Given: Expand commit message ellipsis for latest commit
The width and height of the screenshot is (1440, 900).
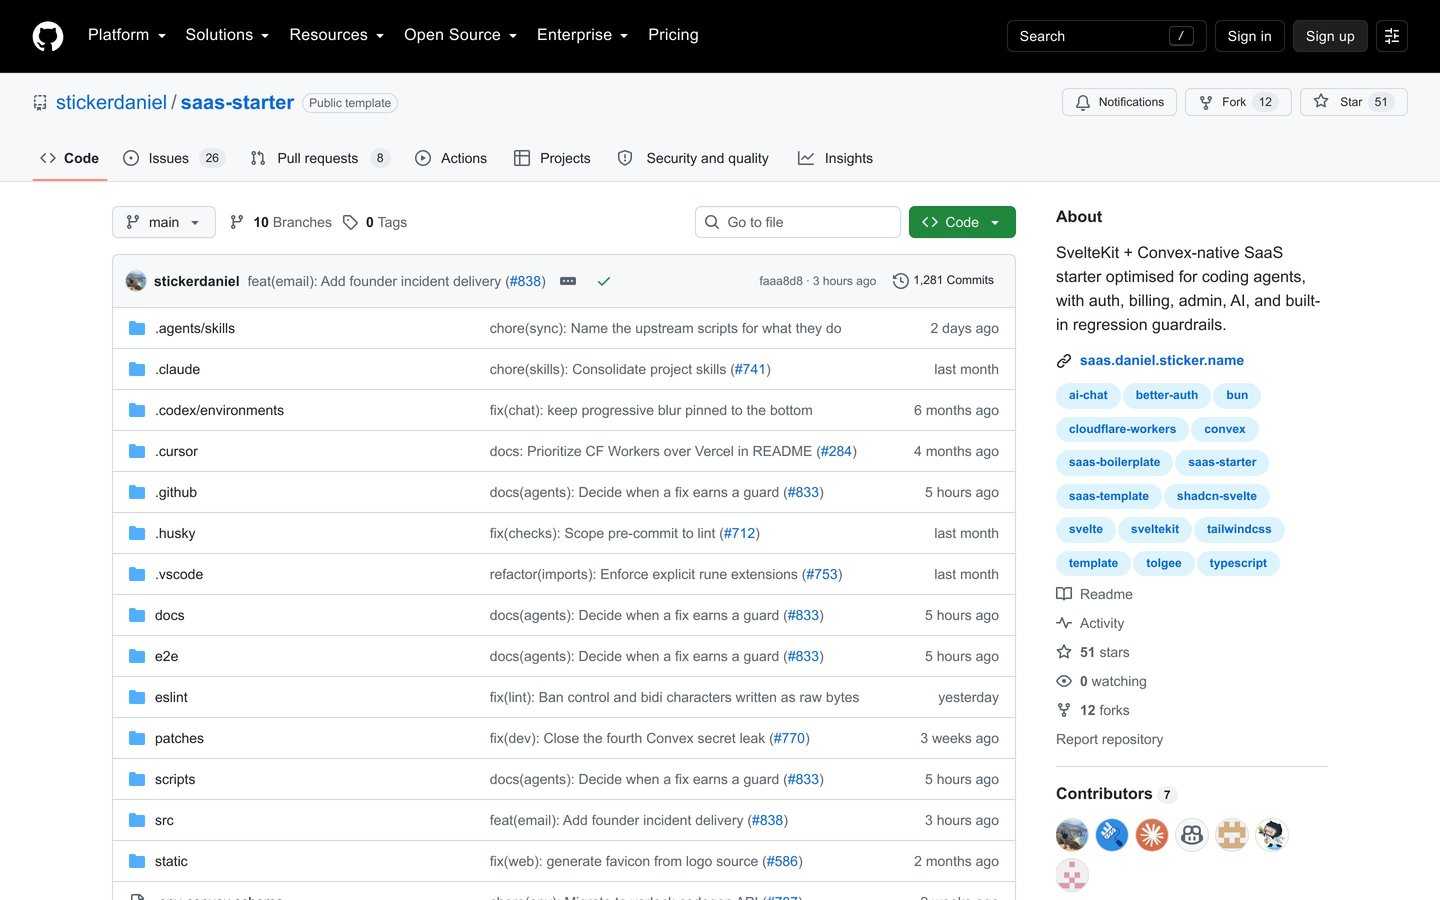Looking at the screenshot, I should click(x=568, y=281).
